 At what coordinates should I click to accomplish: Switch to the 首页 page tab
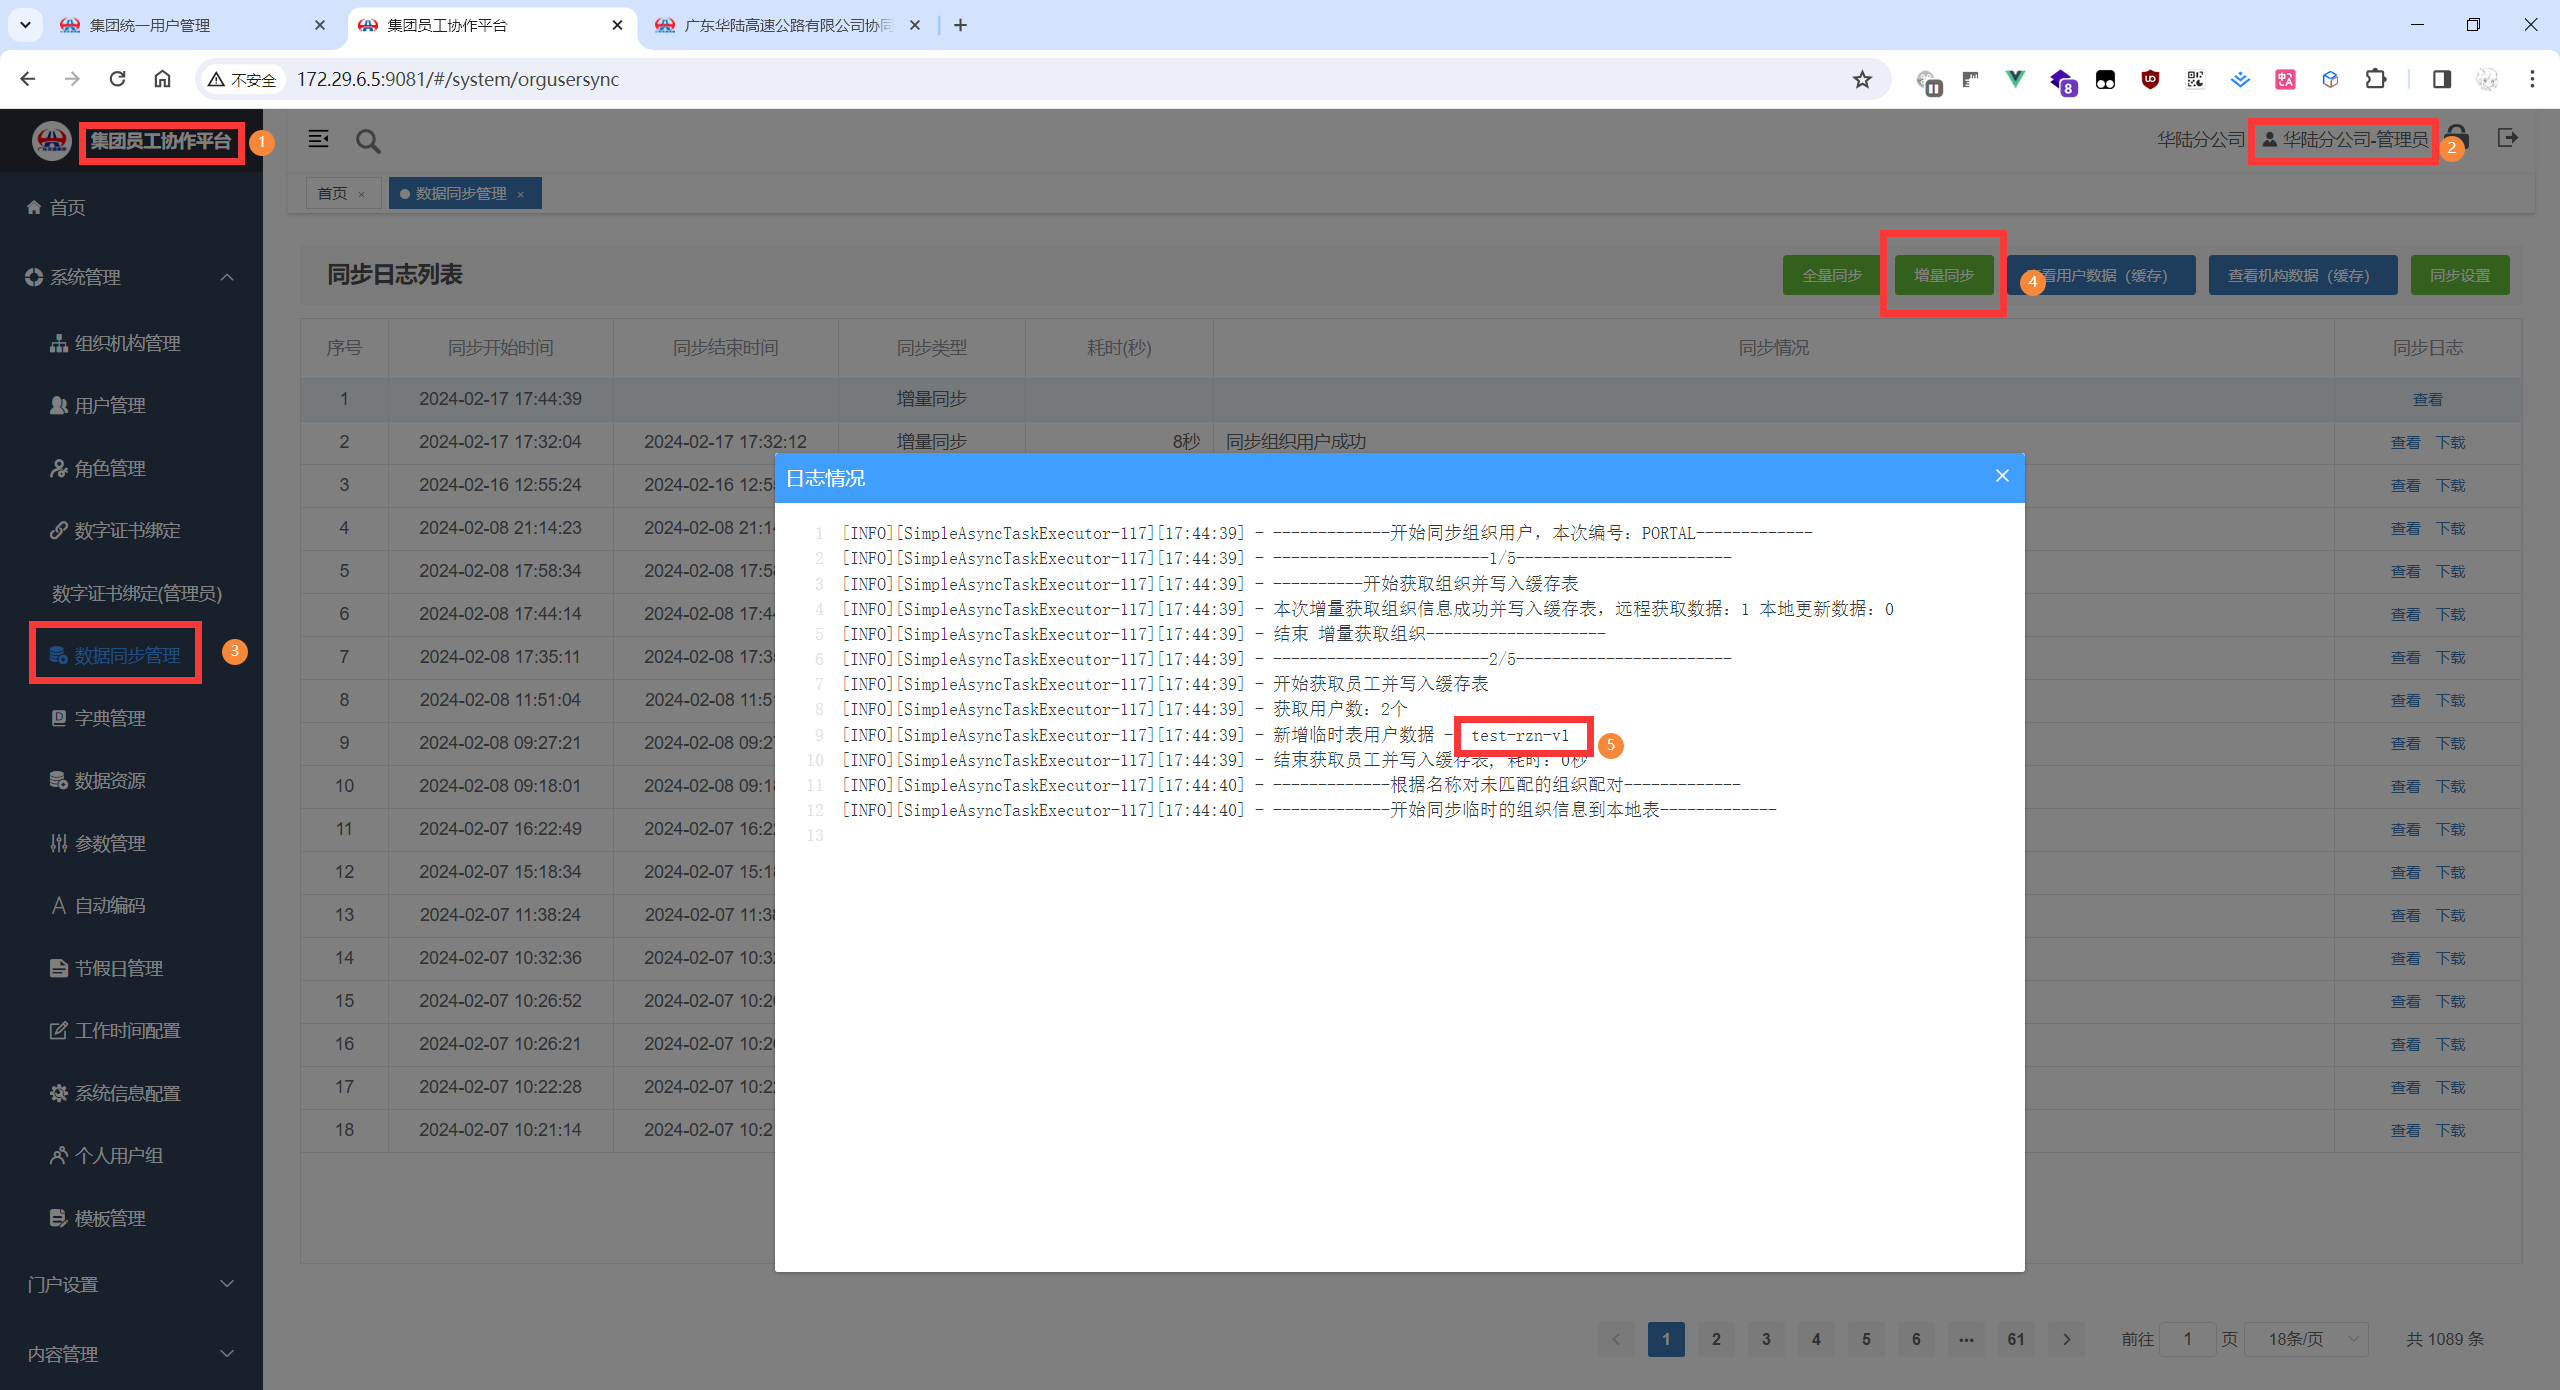pos(332,193)
